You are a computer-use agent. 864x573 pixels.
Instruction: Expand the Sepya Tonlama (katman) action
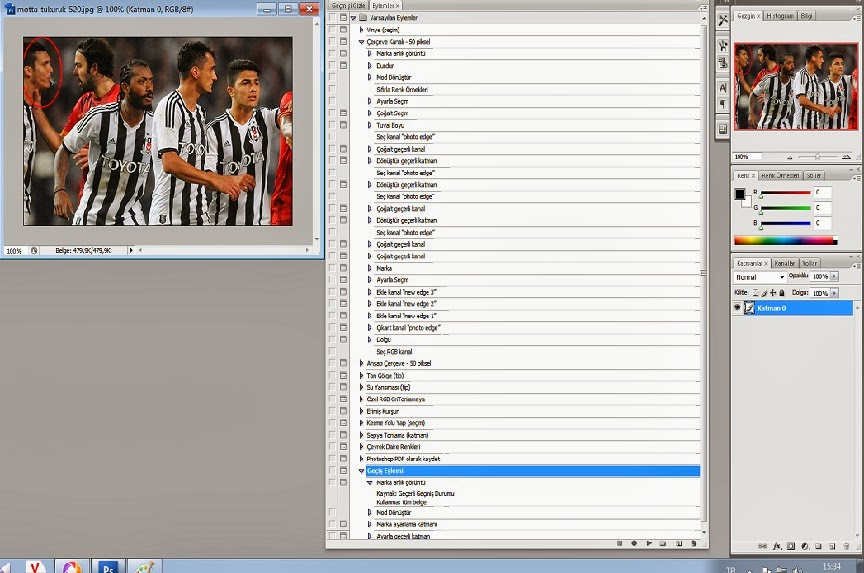tap(361, 435)
